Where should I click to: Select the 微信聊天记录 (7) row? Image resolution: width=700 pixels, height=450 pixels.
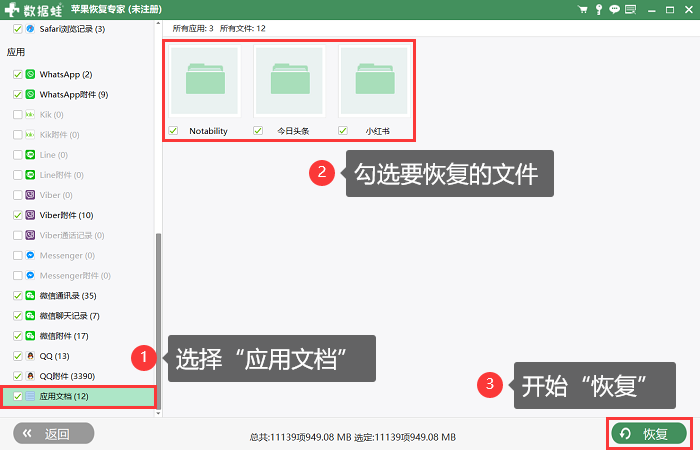pos(77,316)
